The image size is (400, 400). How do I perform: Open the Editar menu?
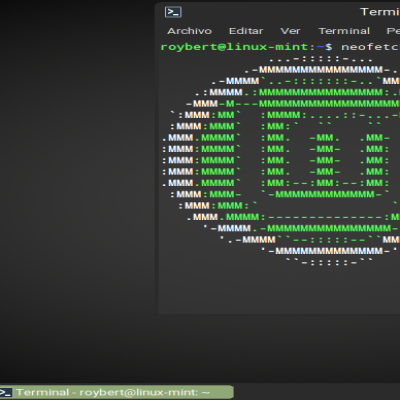click(246, 31)
